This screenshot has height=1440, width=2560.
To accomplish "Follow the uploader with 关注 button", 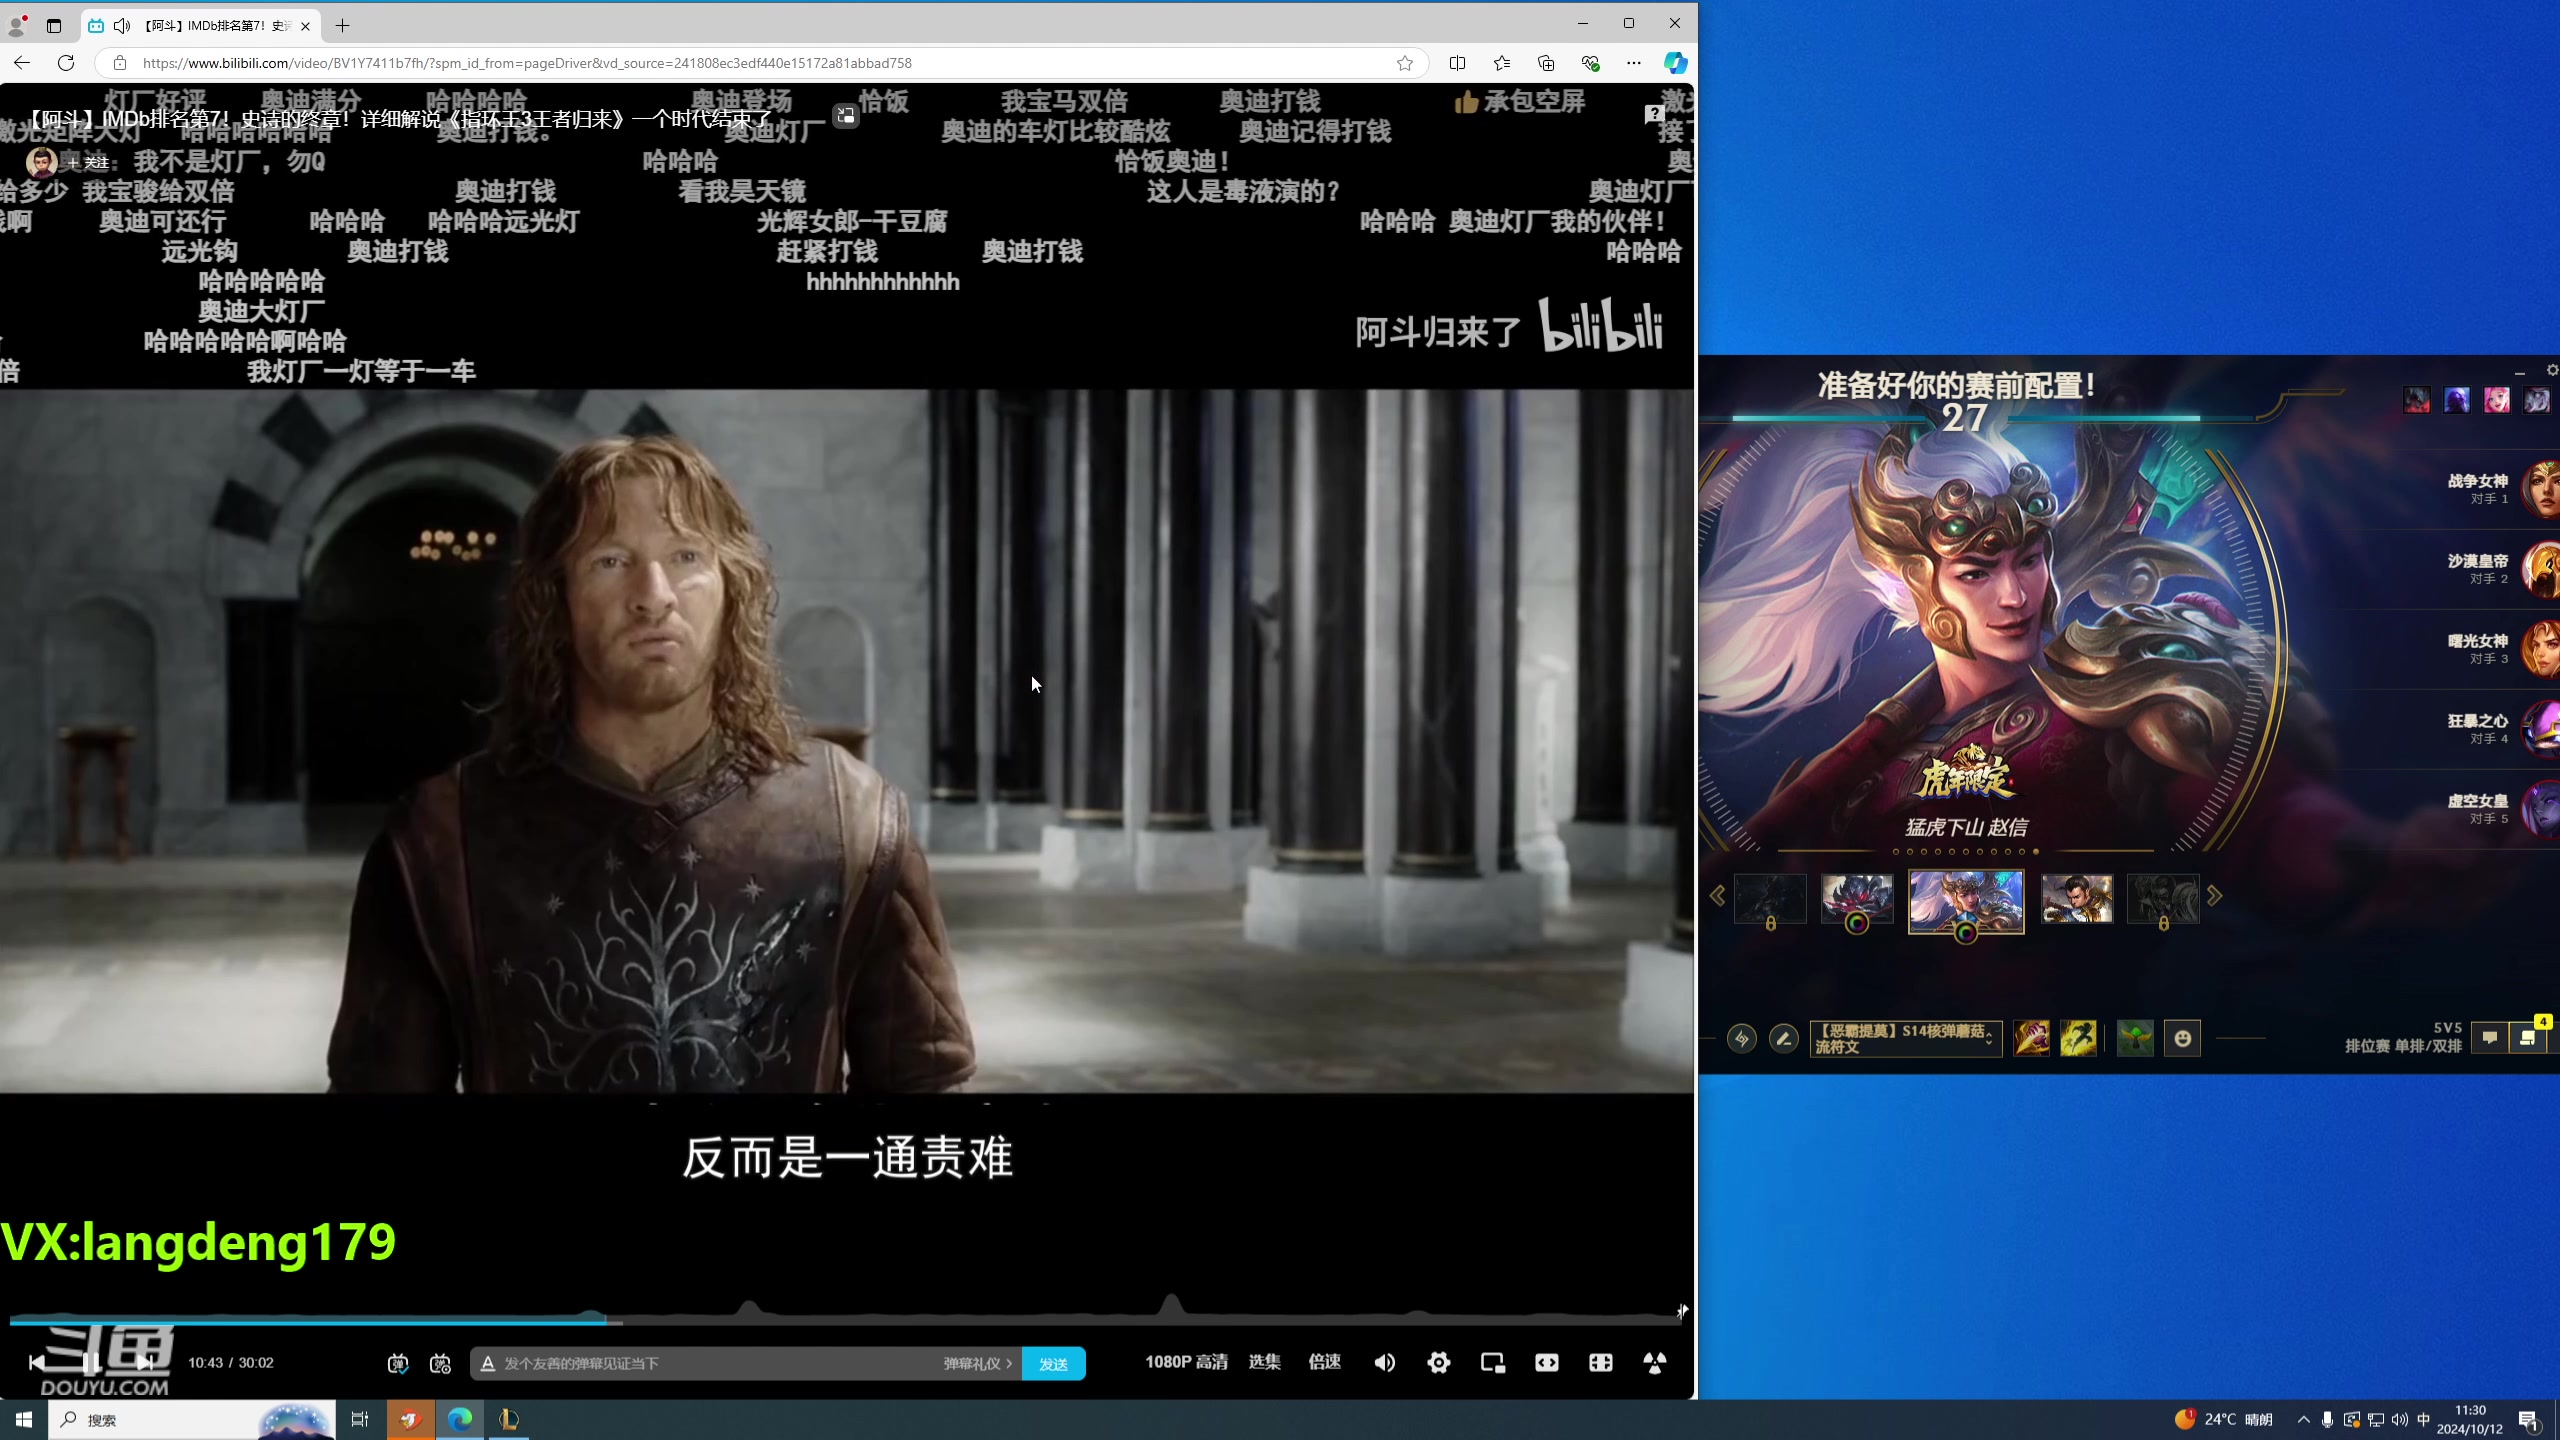I will click(89, 162).
